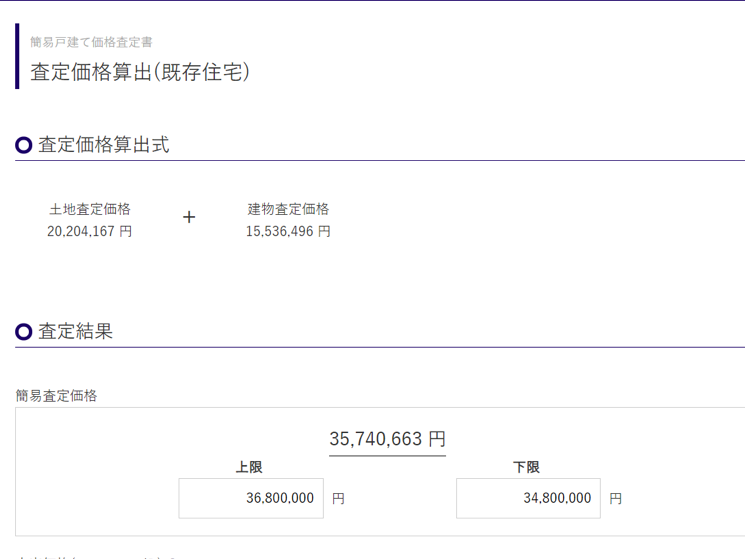Screen dimensions: 745x559
Task: Select the 簡易戸建て価格査定書 breadcrumb text
Action: point(91,42)
